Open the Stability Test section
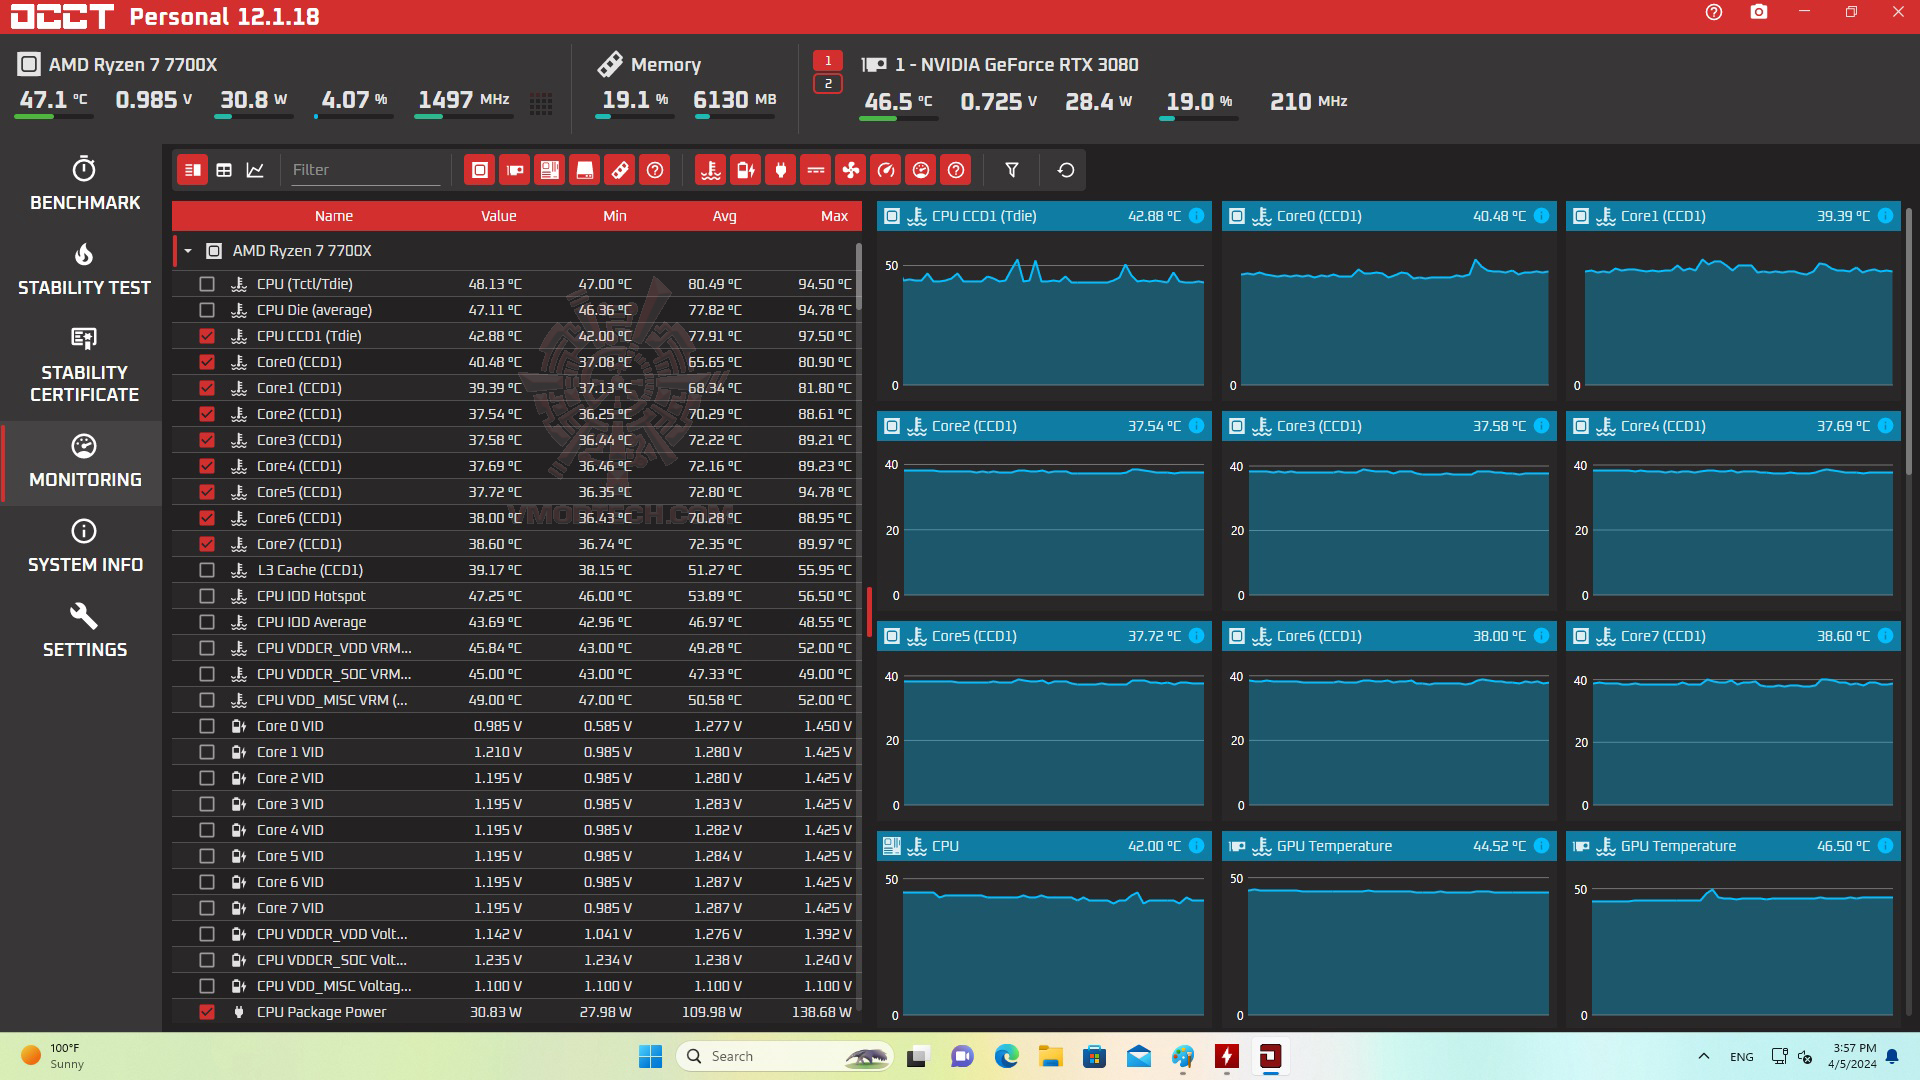1920x1080 pixels. click(84, 270)
